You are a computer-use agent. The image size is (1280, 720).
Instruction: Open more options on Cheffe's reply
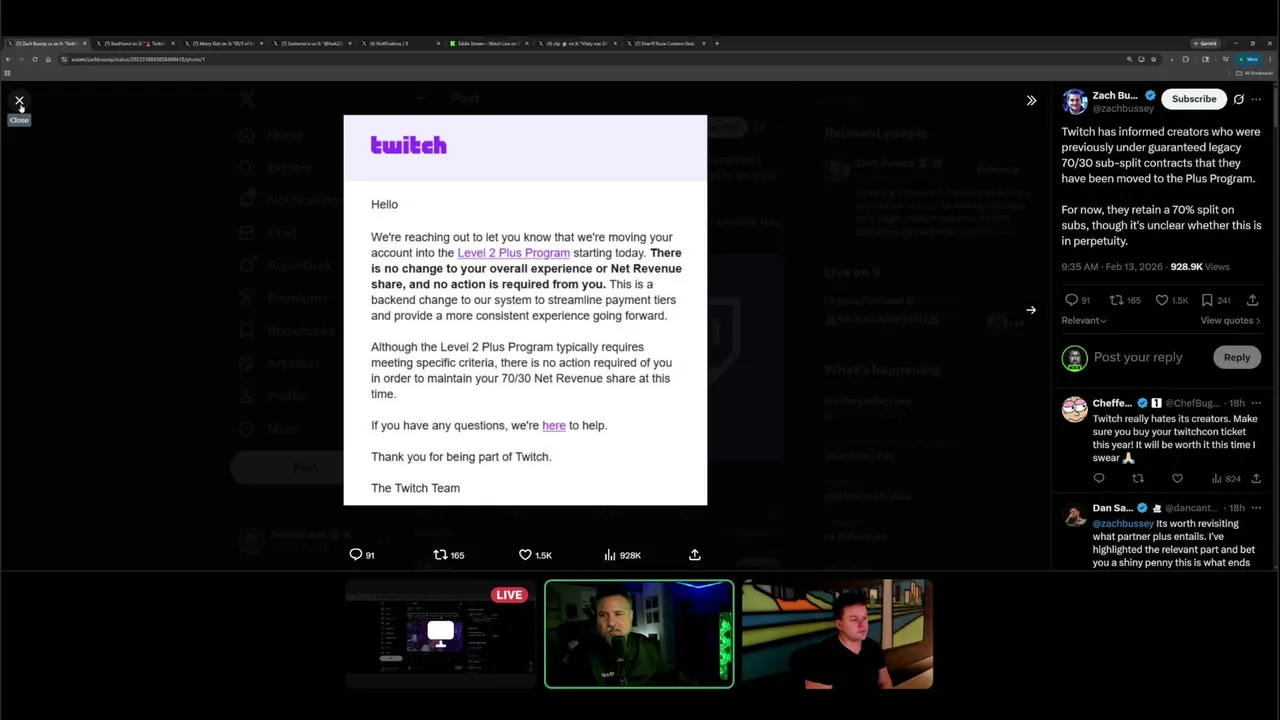(1256, 403)
